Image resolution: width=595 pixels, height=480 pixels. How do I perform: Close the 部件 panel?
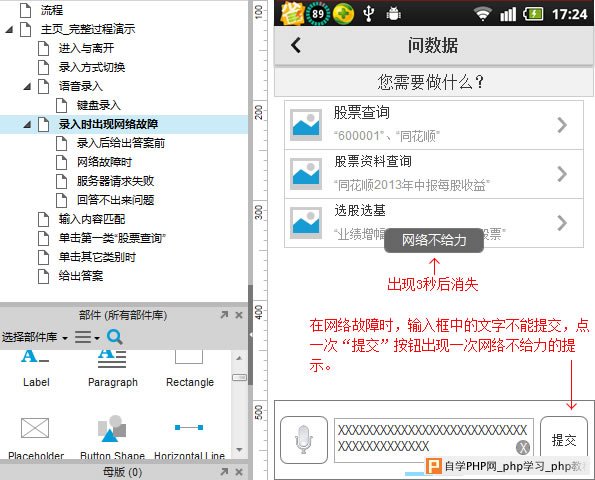point(239,315)
